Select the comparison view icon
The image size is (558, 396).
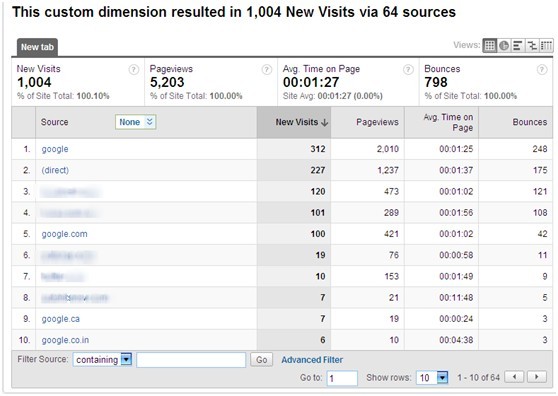(x=532, y=46)
